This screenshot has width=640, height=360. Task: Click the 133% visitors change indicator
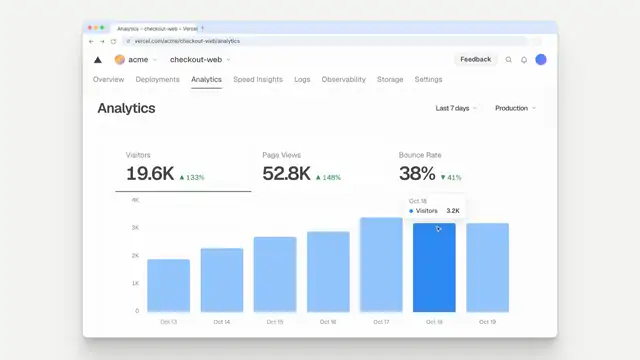click(192, 178)
